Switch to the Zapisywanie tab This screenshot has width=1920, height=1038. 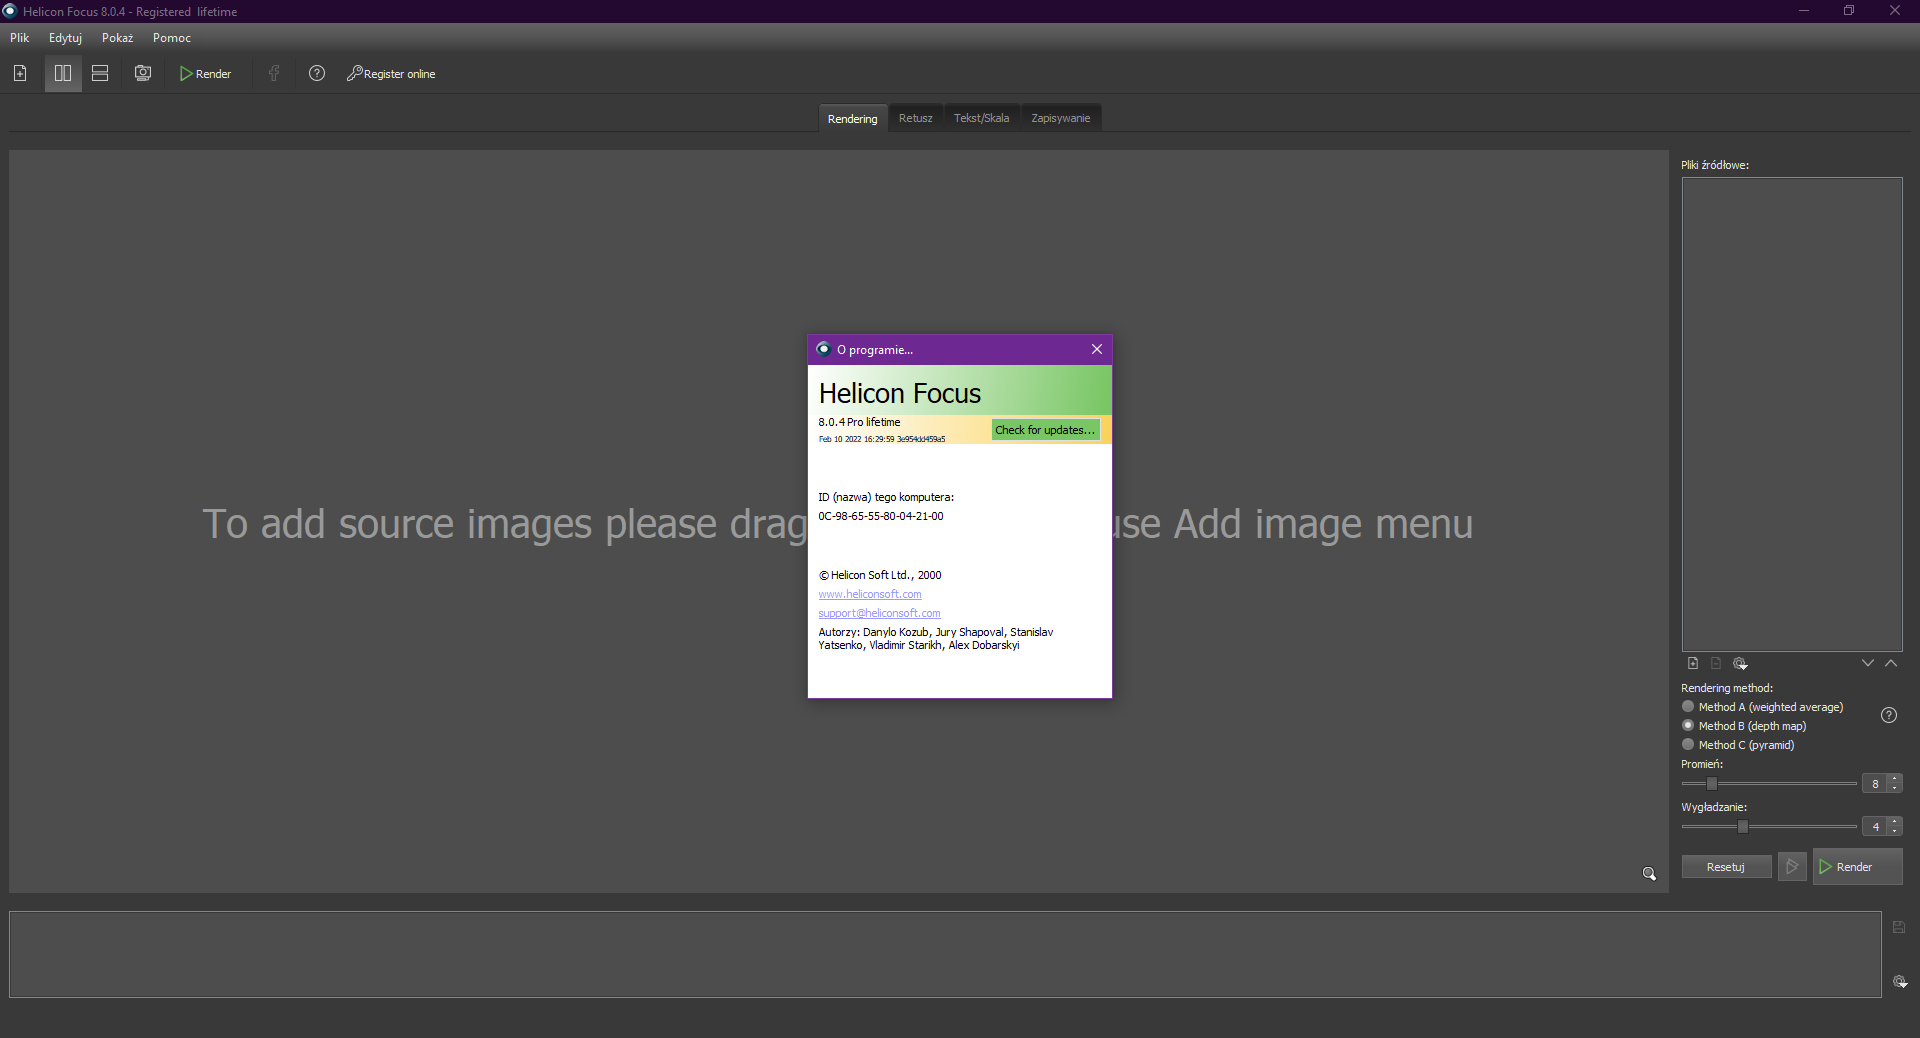1061,118
